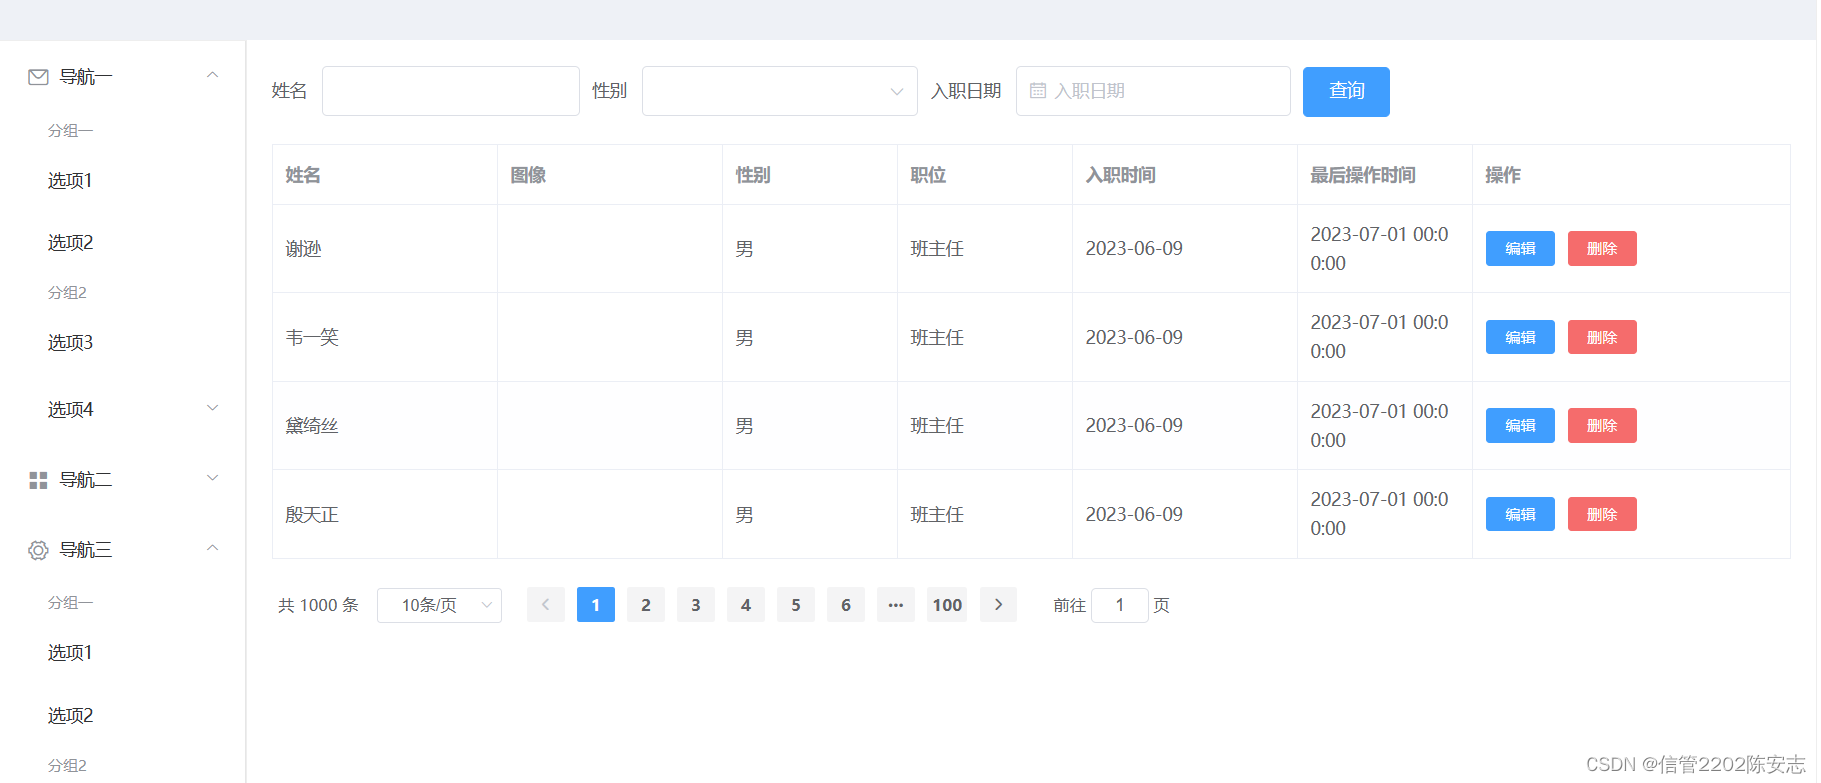Click the name cell 殷天正
The width and height of the screenshot is (1821, 783).
pyautogui.click(x=312, y=515)
